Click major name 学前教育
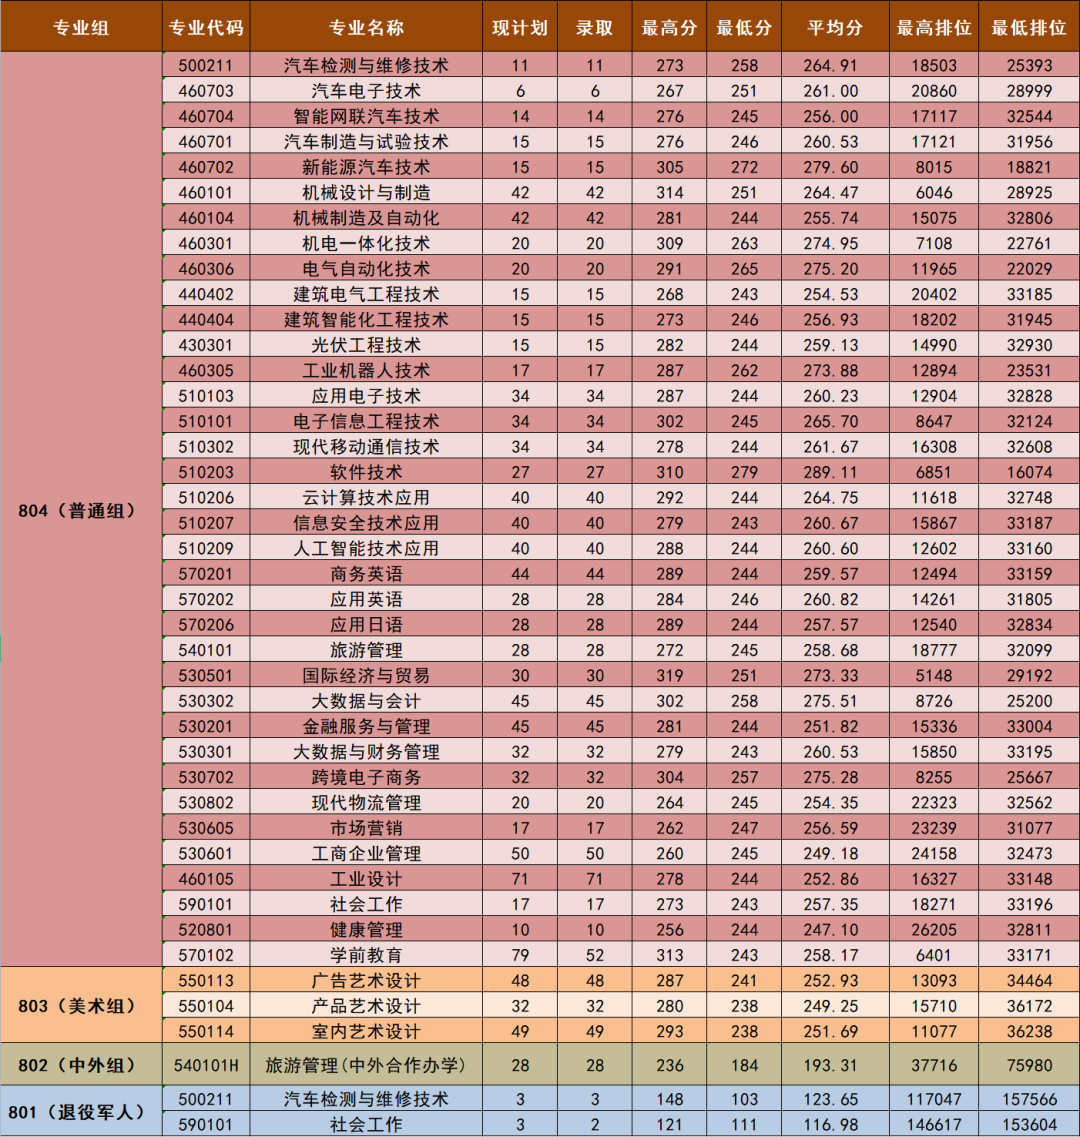 click(366, 954)
